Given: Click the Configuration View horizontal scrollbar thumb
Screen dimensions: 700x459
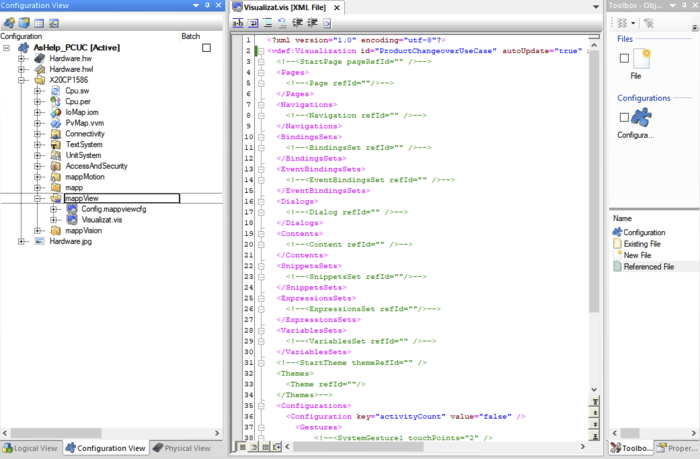Looking at the screenshot, I should (56, 433).
